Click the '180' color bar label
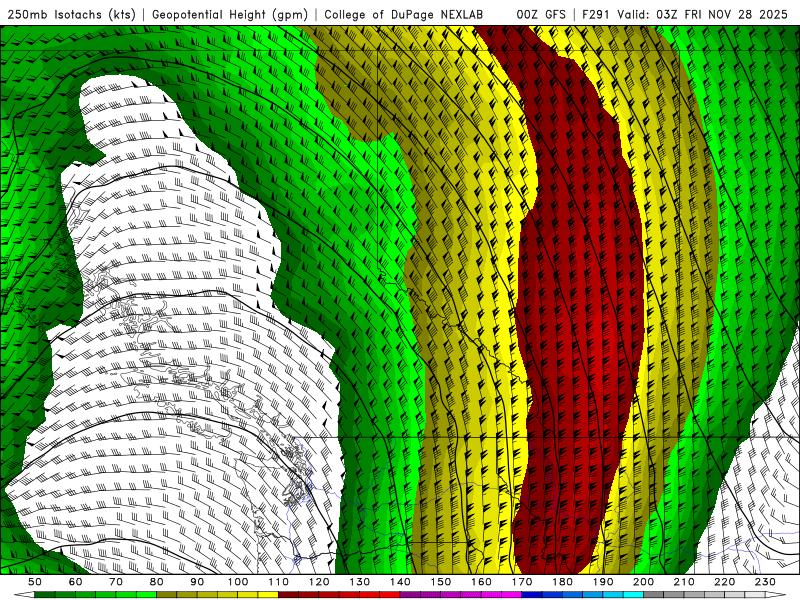Screen dimensions: 800x600 [x=562, y=582]
